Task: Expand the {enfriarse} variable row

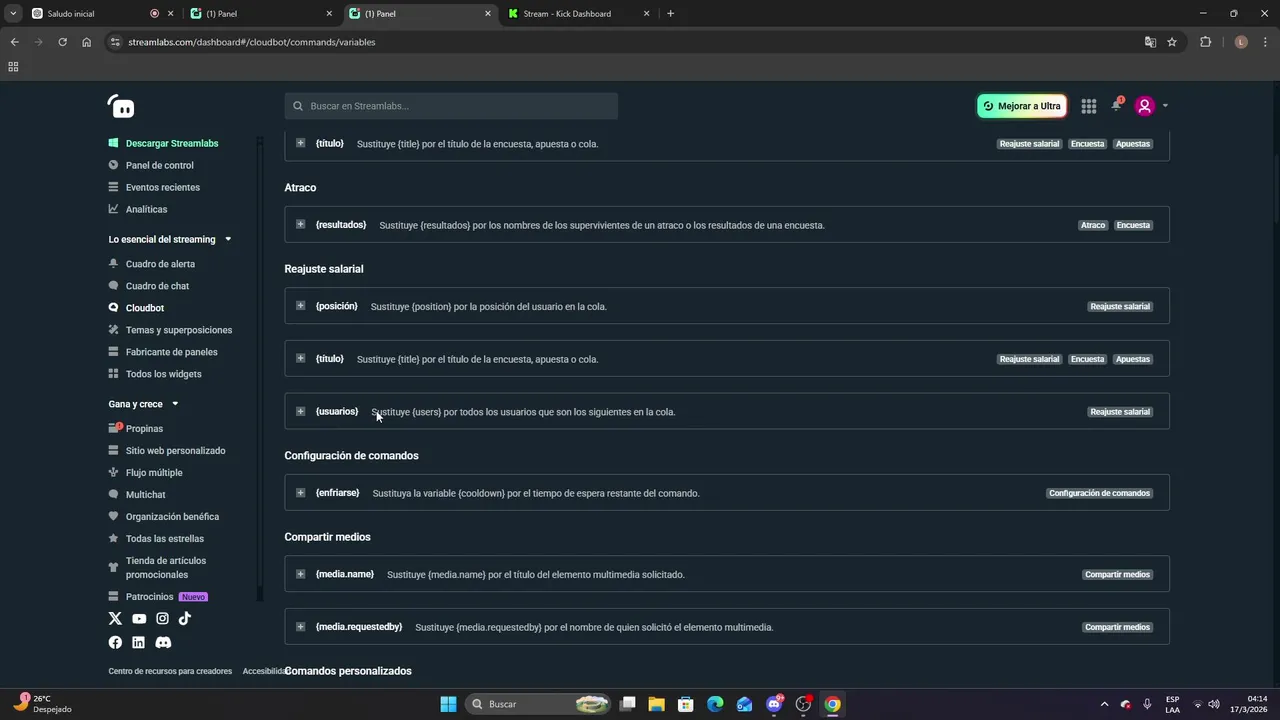Action: coord(300,493)
